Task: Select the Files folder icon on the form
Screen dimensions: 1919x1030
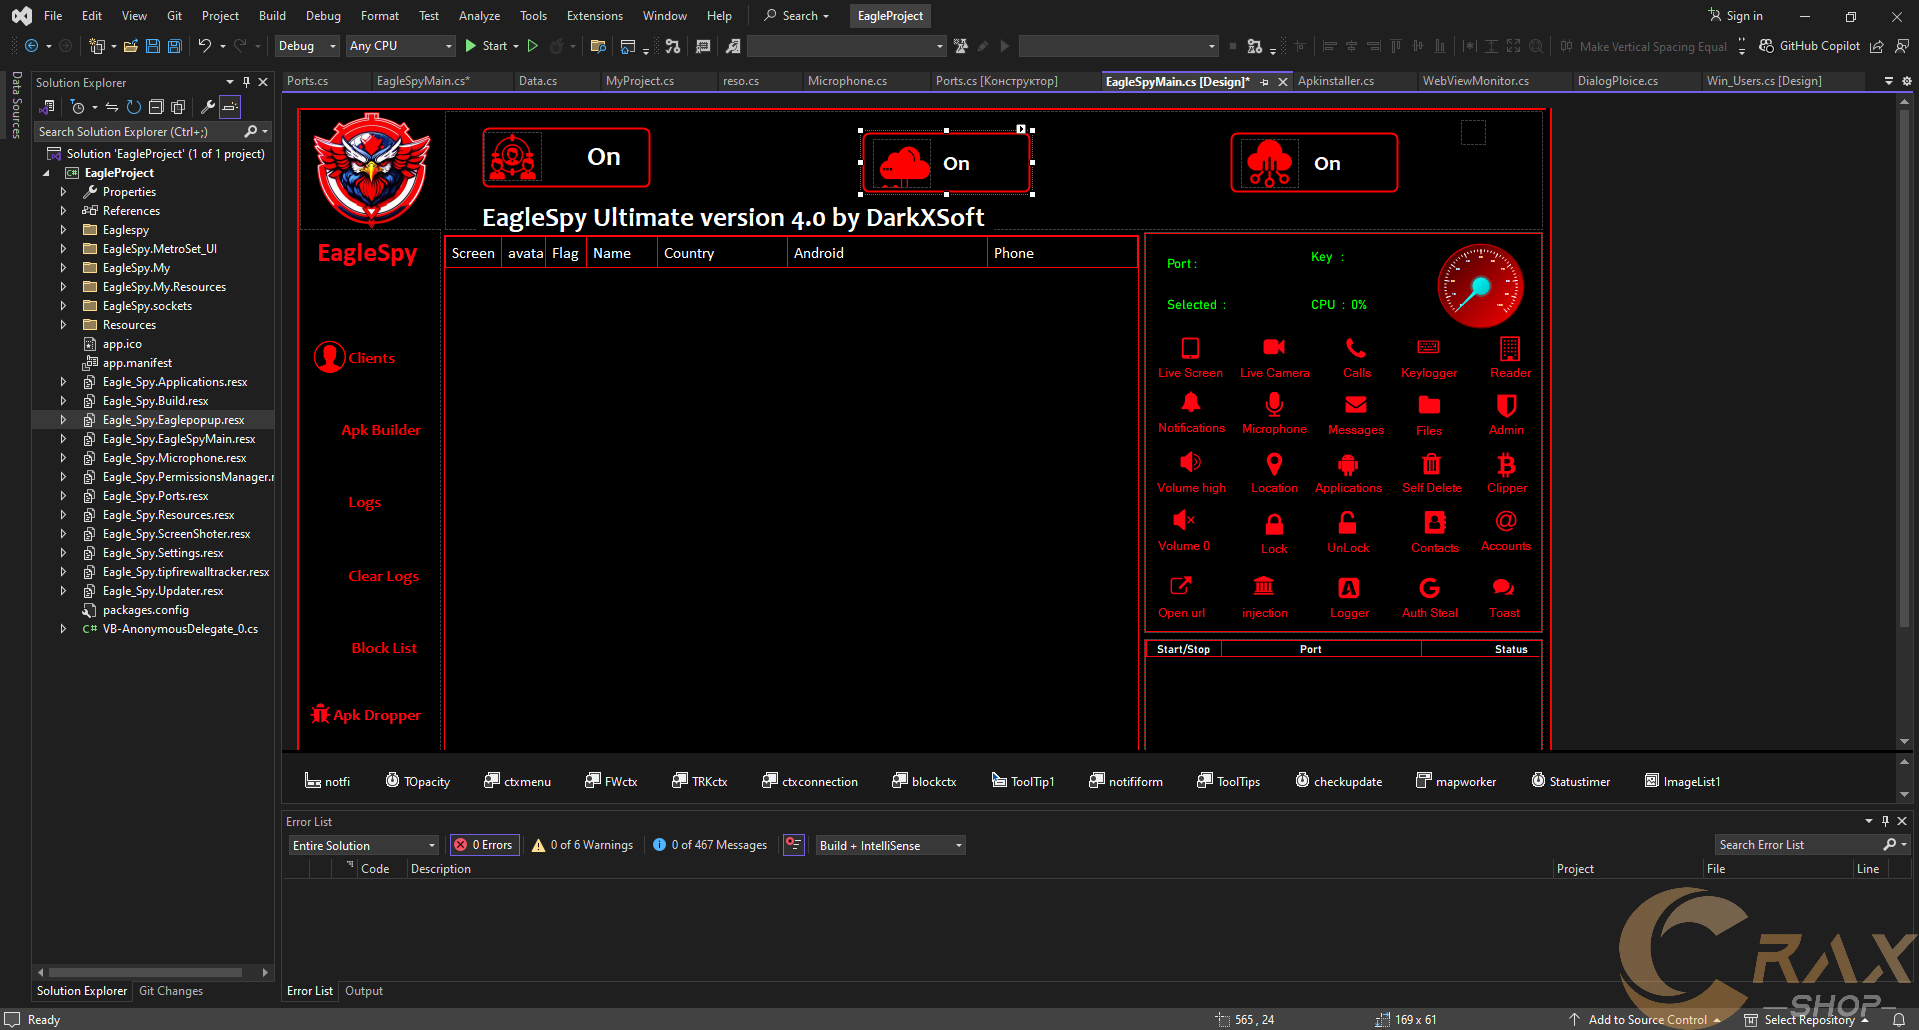Action: pos(1429,405)
